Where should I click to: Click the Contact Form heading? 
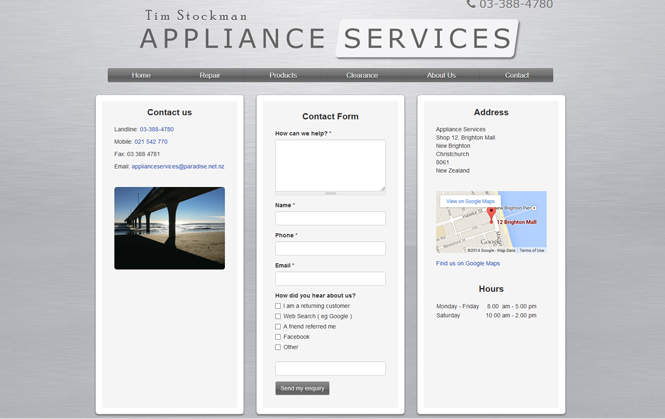[330, 116]
